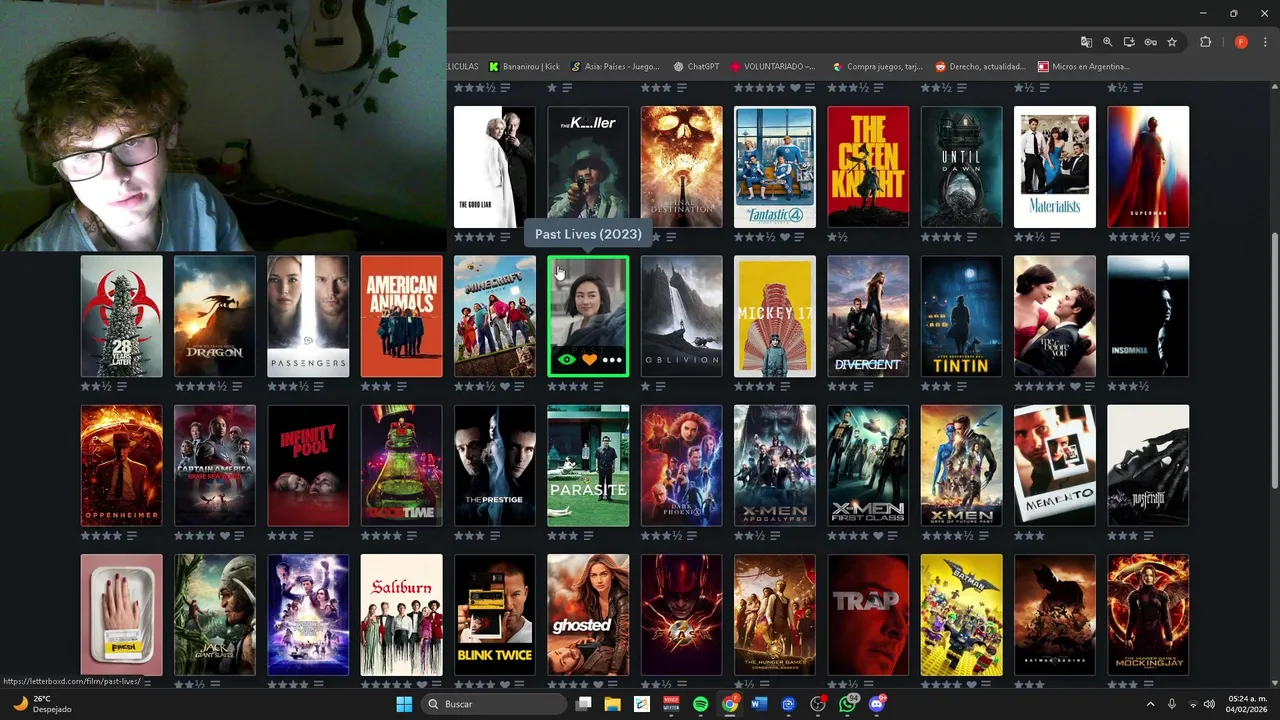Screen dimensions: 1280x720
Task: Click the Buscar taskbar search box
Action: [x=494, y=704]
